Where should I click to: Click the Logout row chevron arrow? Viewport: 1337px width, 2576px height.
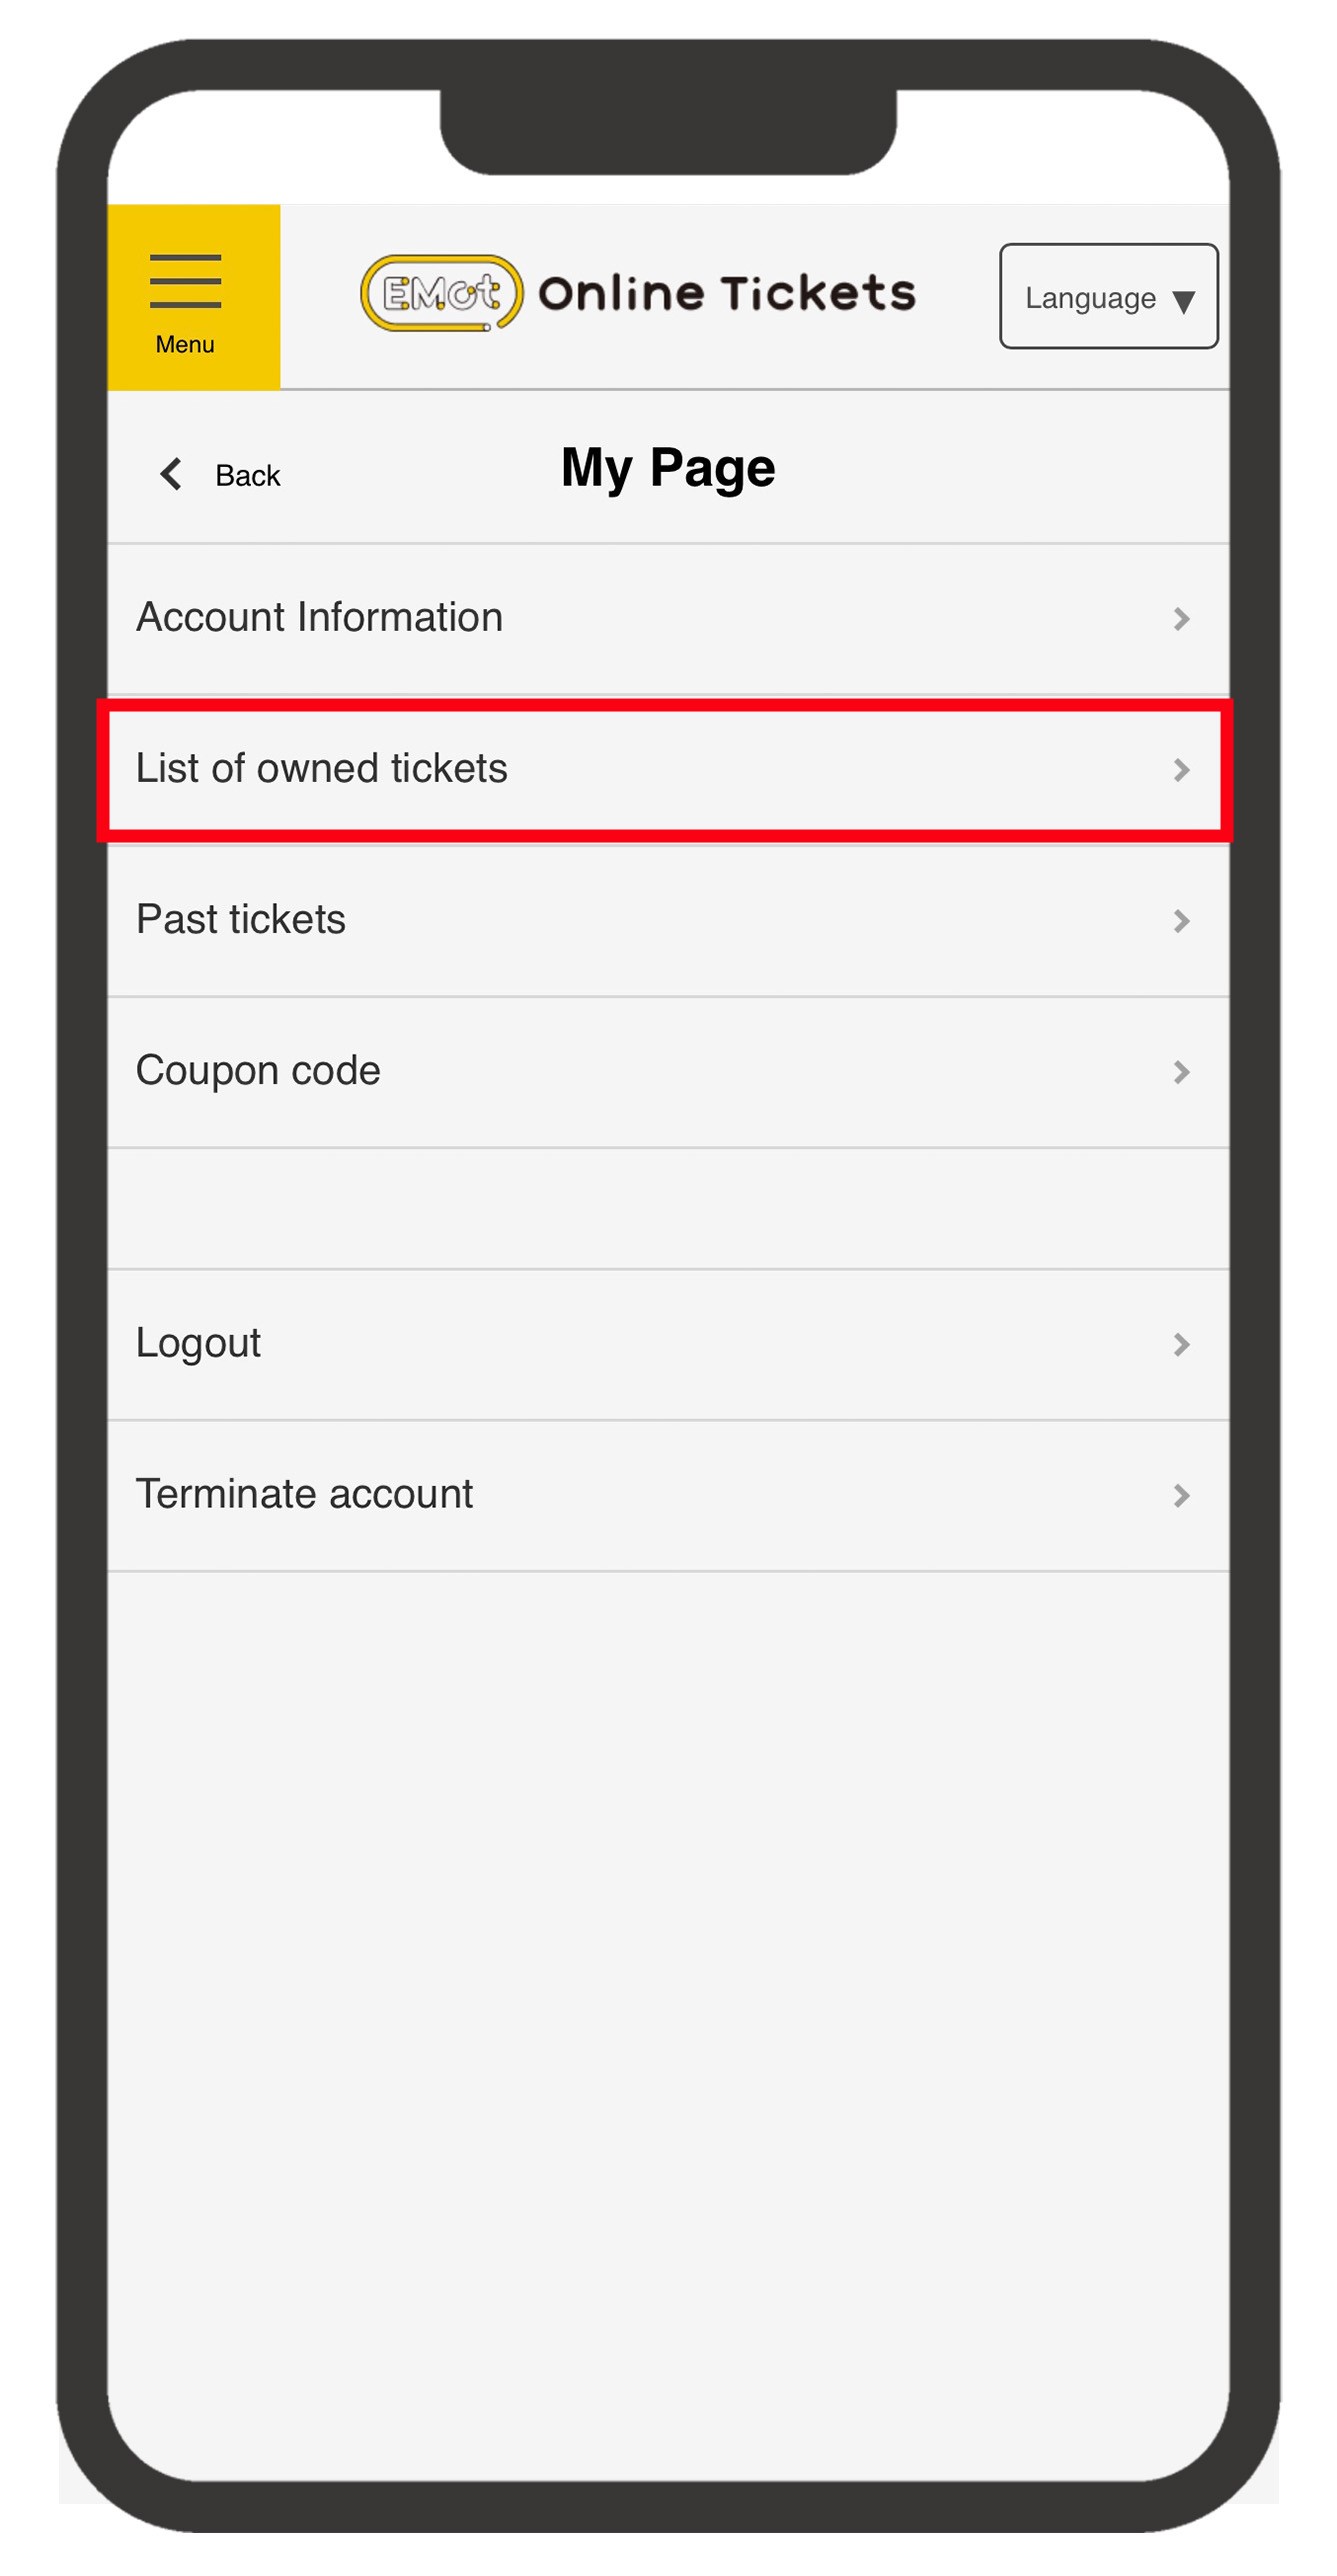pyautogui.click(x=1181, y=1344)
